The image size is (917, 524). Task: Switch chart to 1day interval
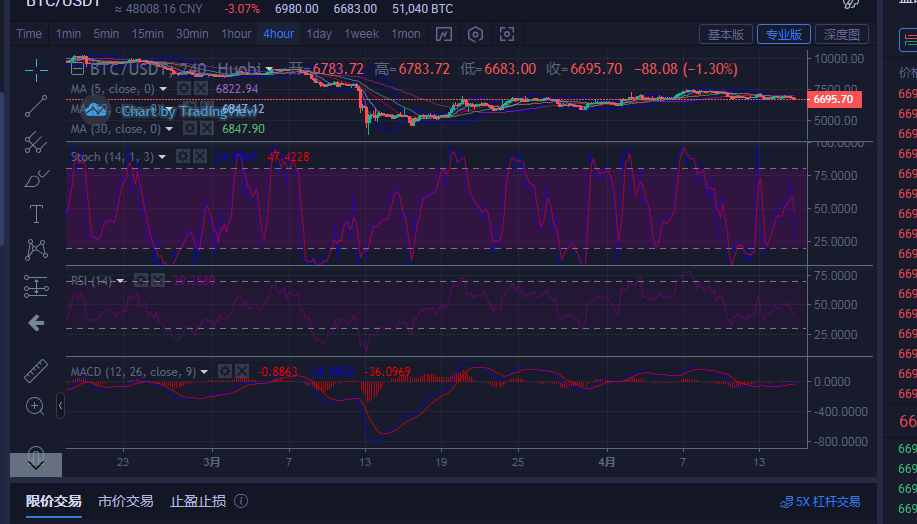point(319,34)
